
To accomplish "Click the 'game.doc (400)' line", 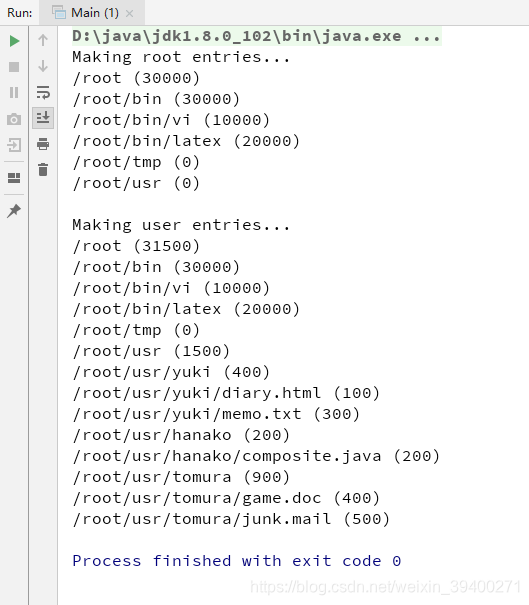I will tap(226, 498).
